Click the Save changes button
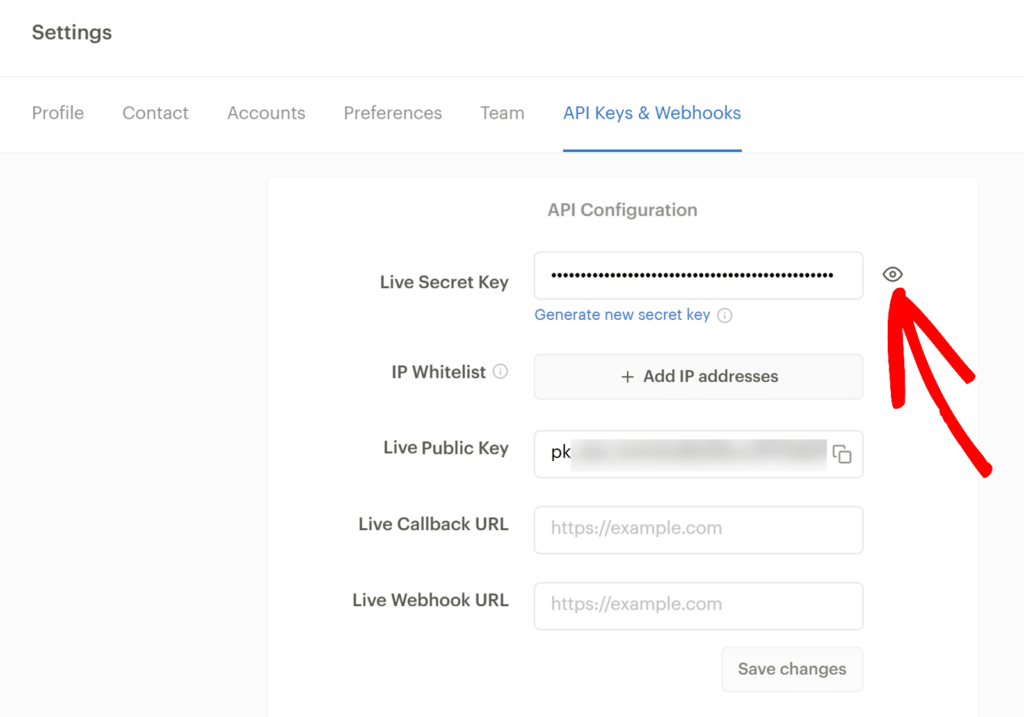The width and height of the screenshot is (1024, 717). coord(792,669)
